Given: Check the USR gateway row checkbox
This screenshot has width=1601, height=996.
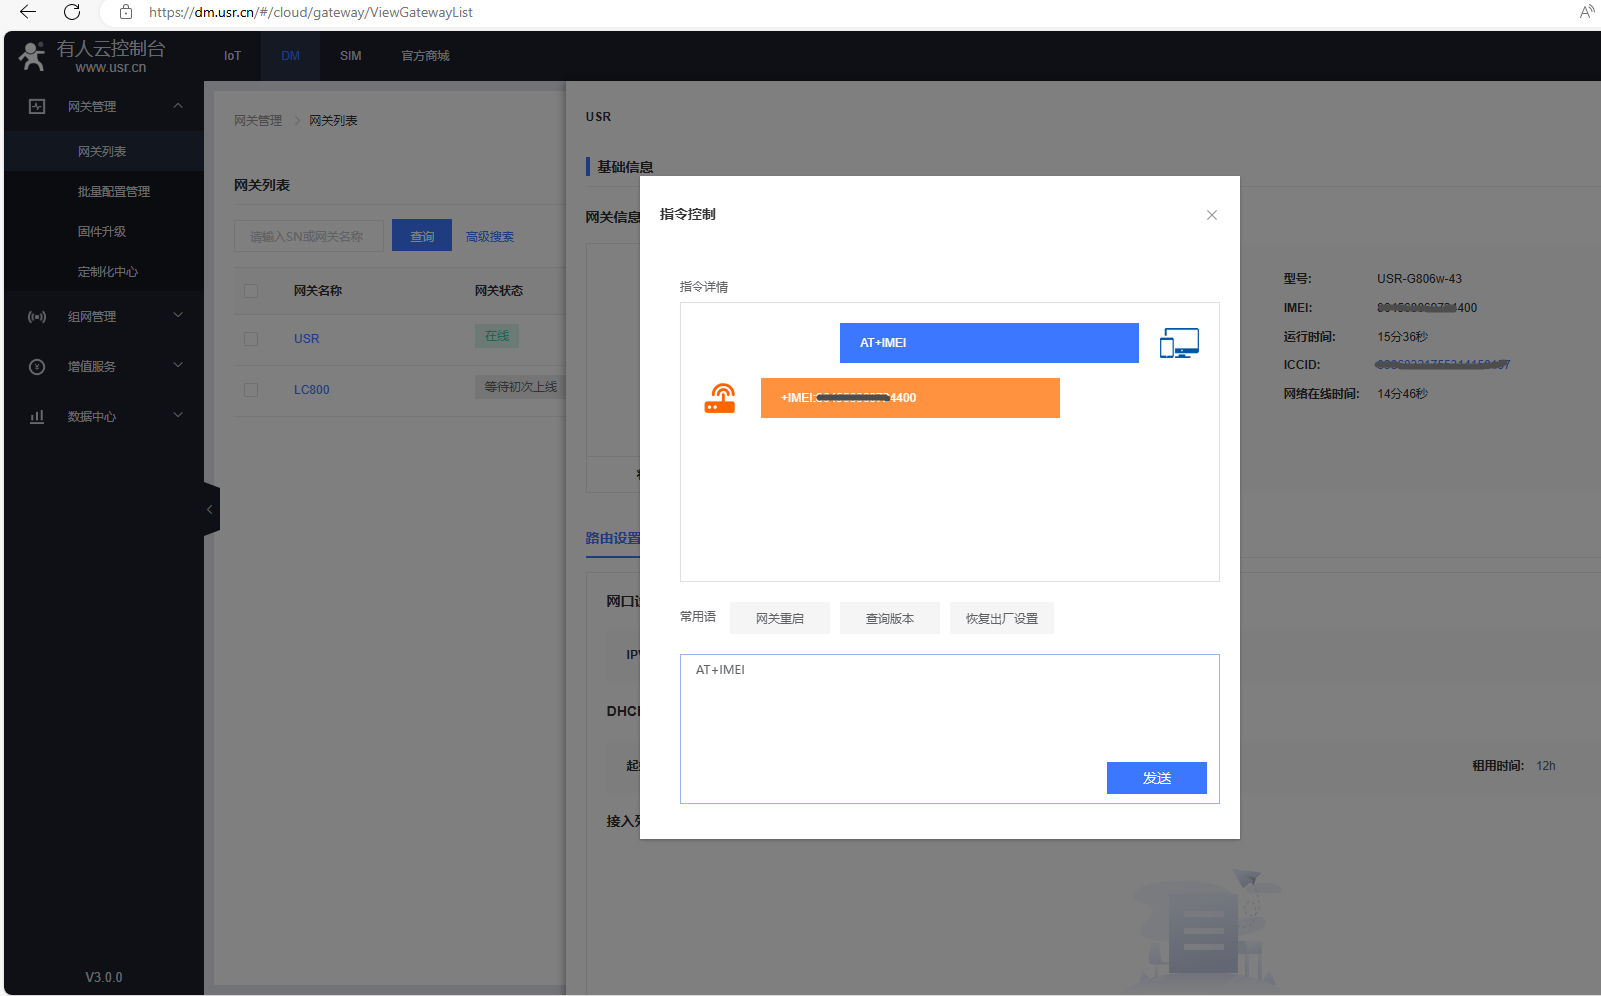Looking at the screenshot, I should [251, 339].
